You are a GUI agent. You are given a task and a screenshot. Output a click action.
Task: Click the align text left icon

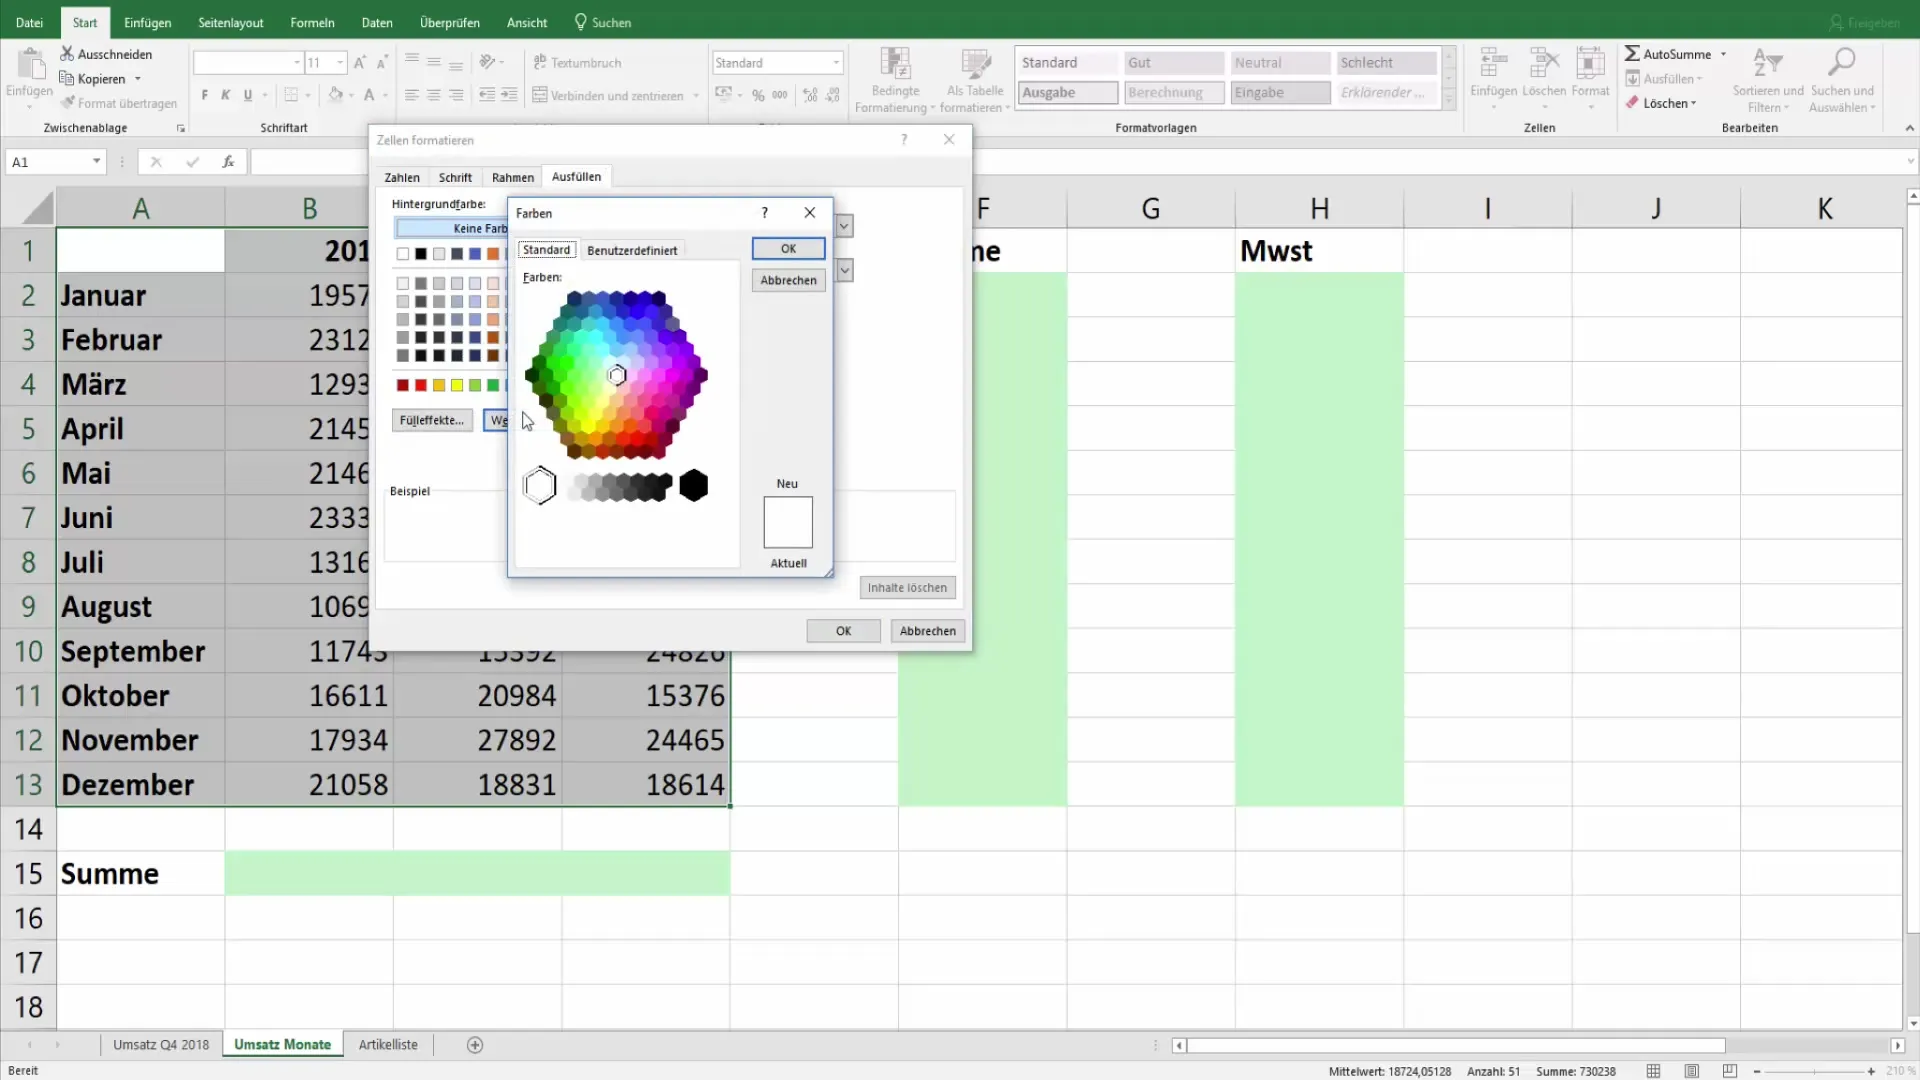411,95
